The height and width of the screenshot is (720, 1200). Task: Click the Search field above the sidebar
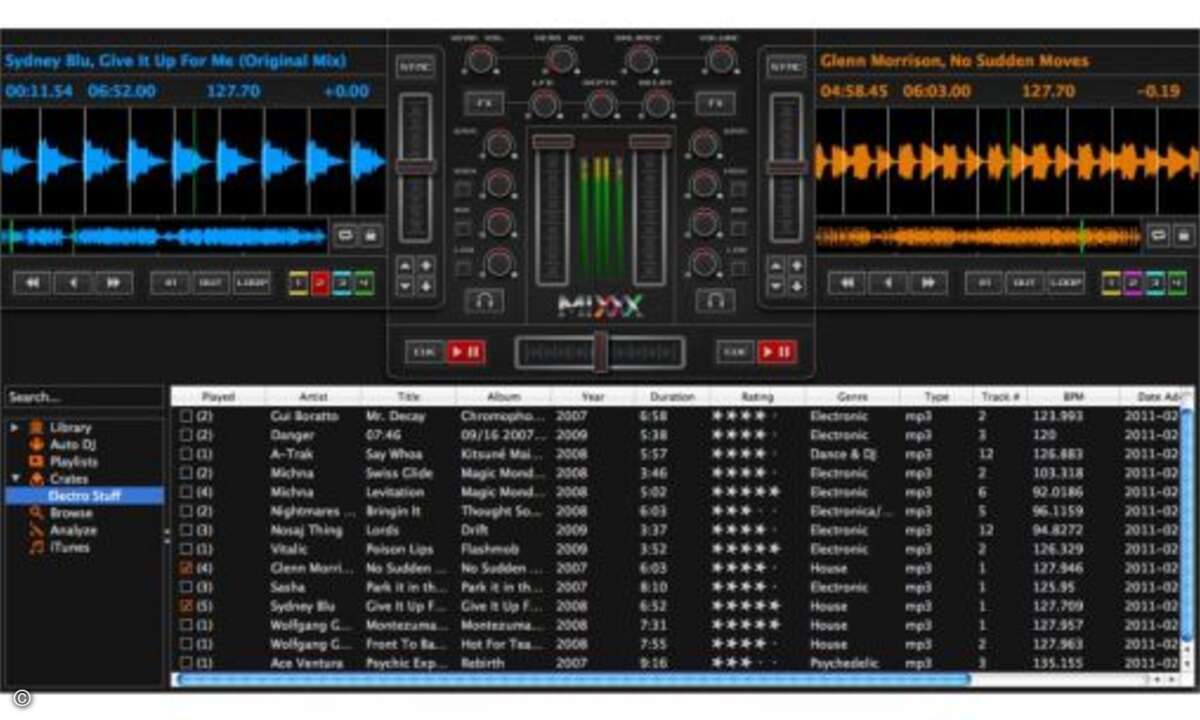(x=84, y=397)
